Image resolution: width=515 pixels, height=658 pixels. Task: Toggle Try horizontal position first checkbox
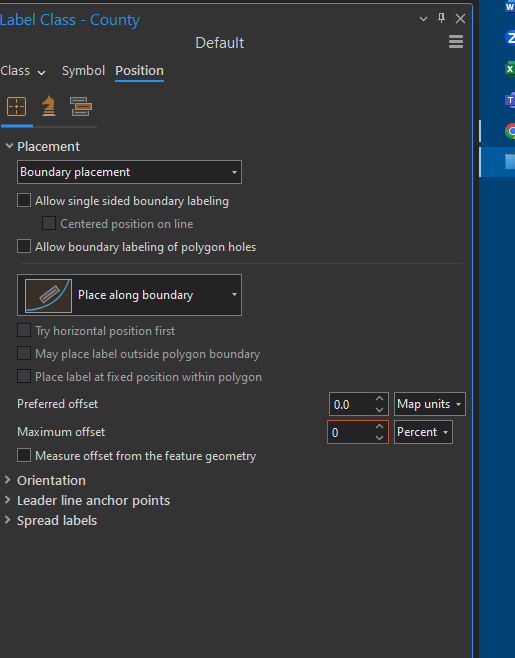(x=24, y=330)
